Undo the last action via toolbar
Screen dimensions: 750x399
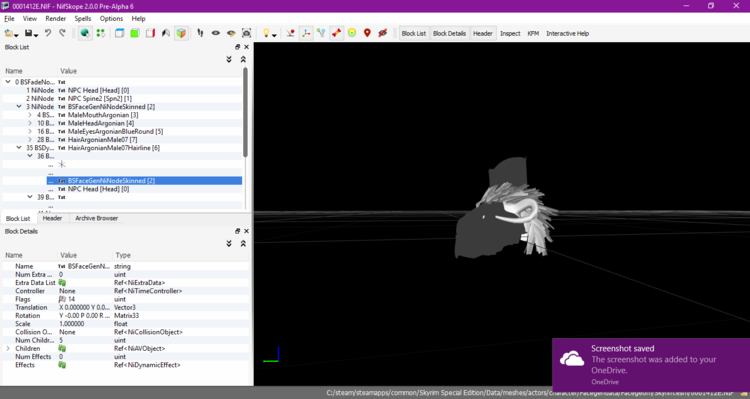point(48,33)
